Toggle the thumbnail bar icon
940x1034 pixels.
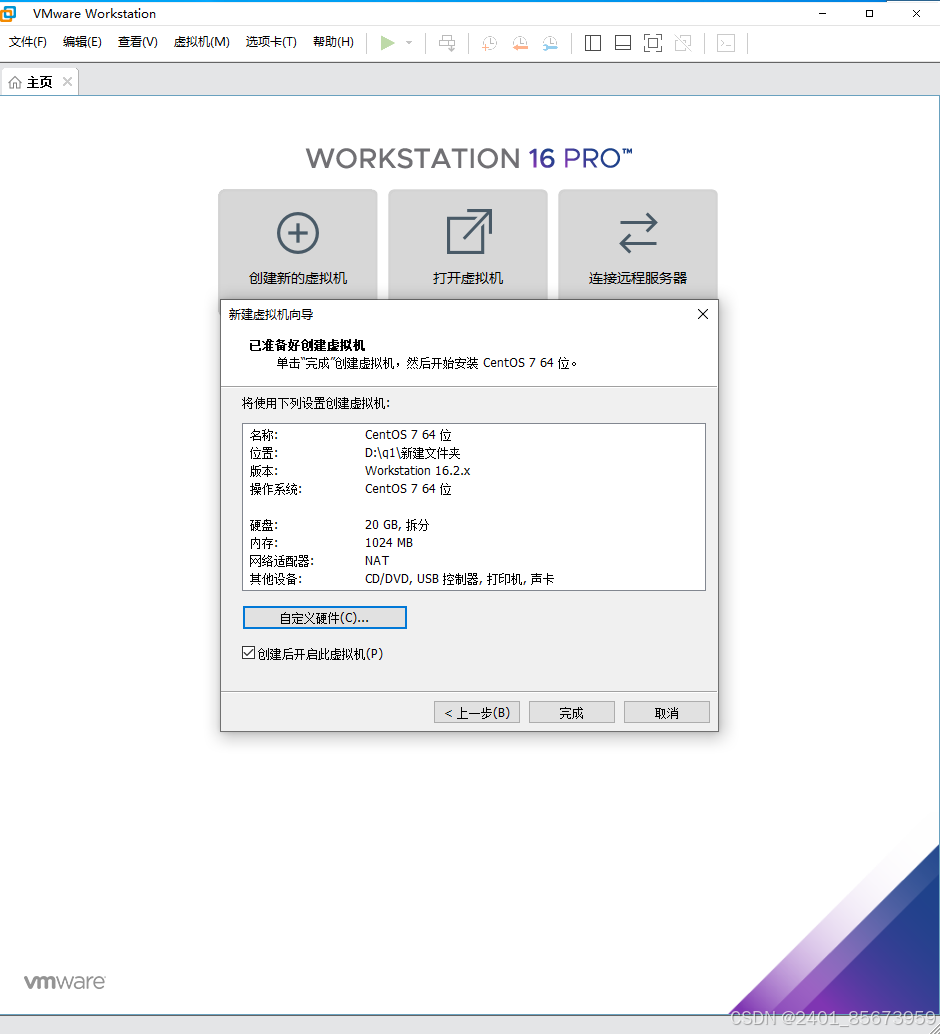623,44
